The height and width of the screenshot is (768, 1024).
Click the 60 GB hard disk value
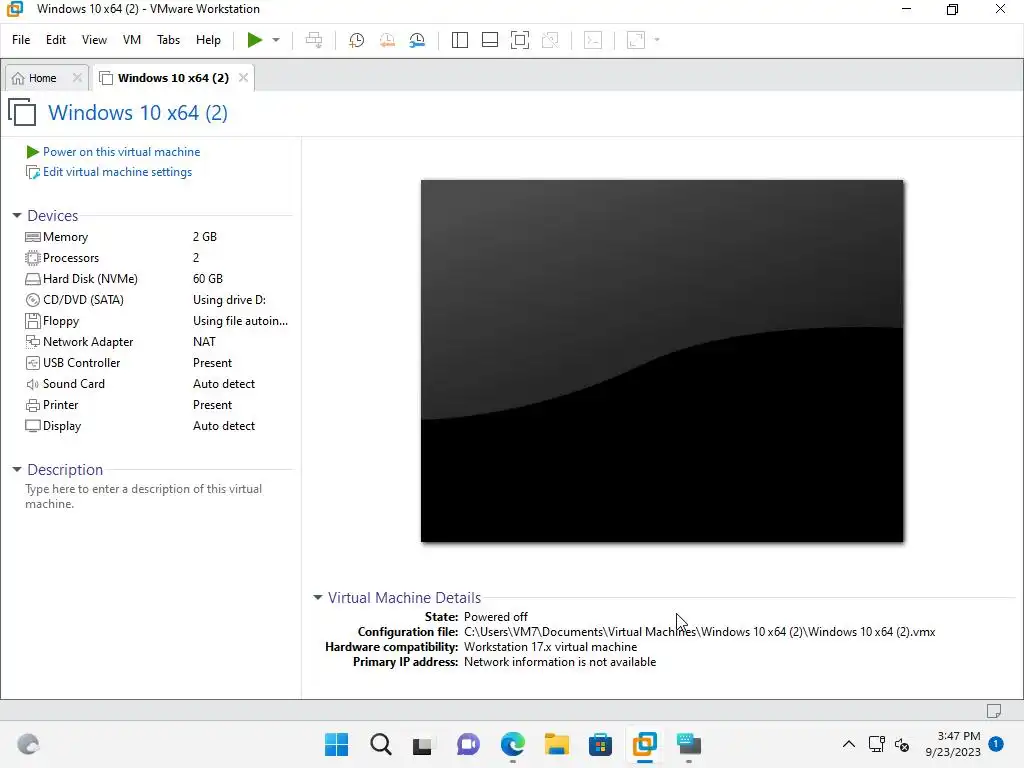(208, 279)
